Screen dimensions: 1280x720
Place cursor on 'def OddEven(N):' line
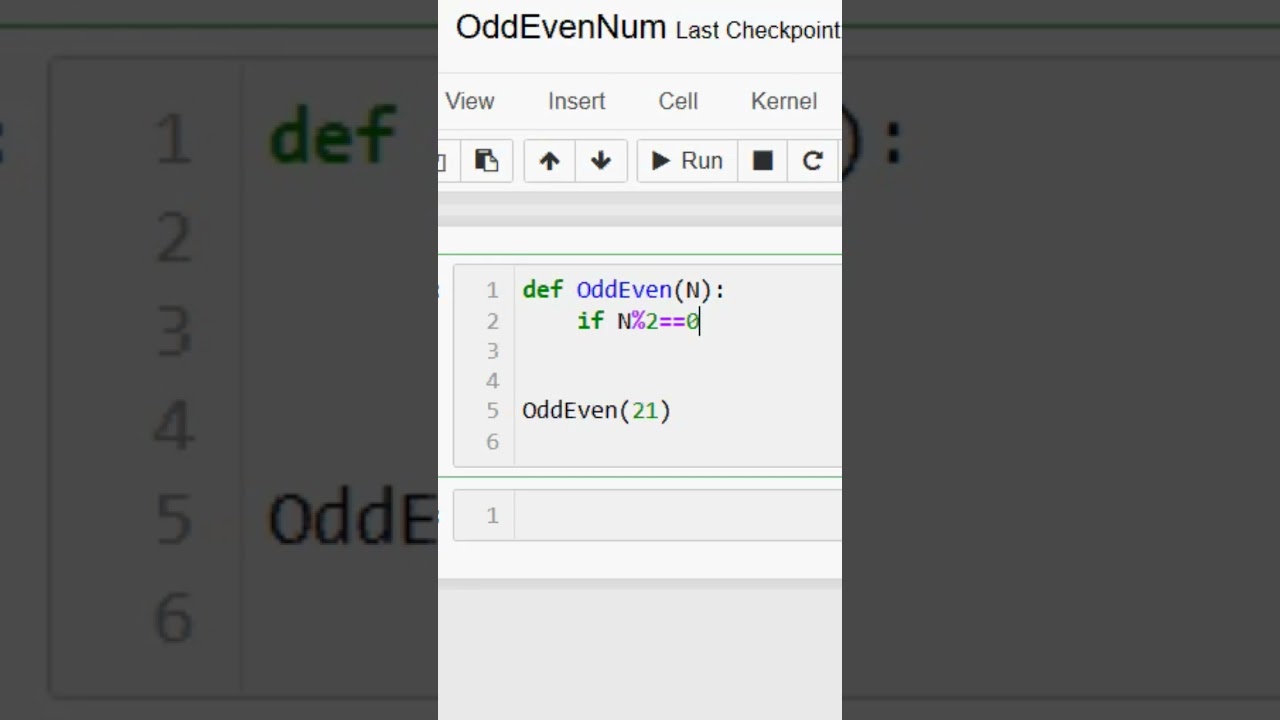tap(623, 290)
